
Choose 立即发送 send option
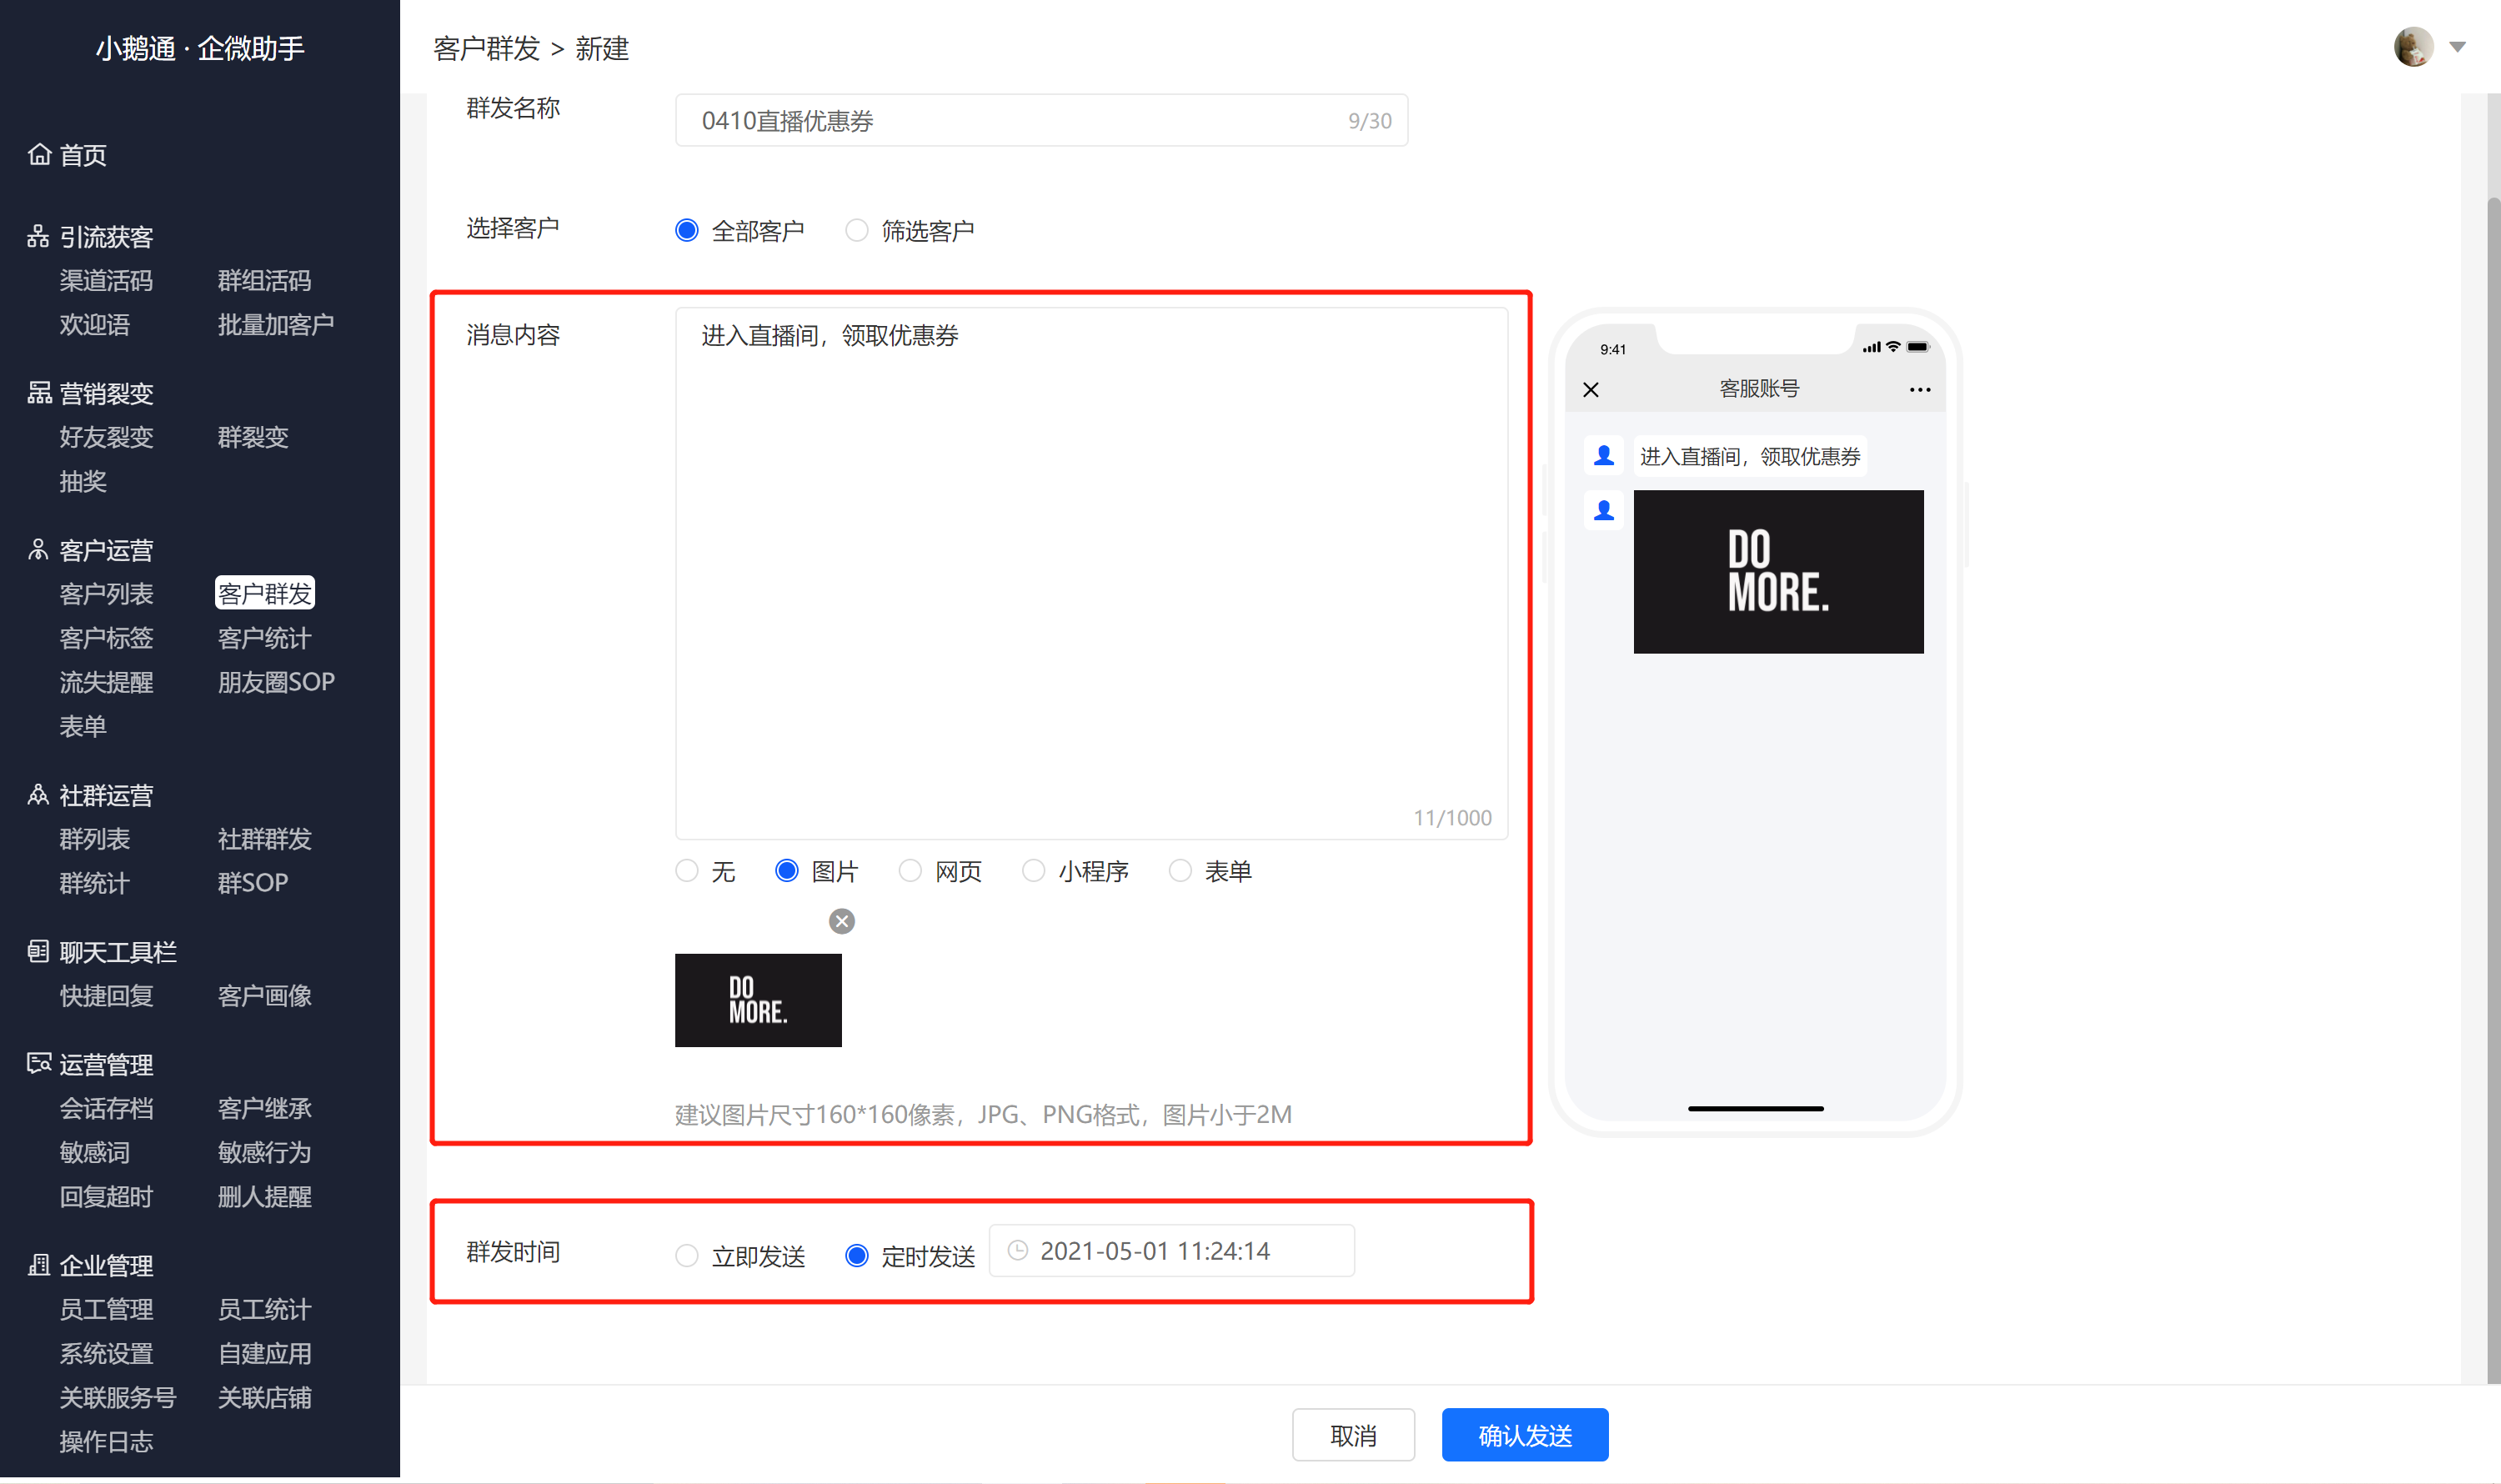coord(687,1255)
